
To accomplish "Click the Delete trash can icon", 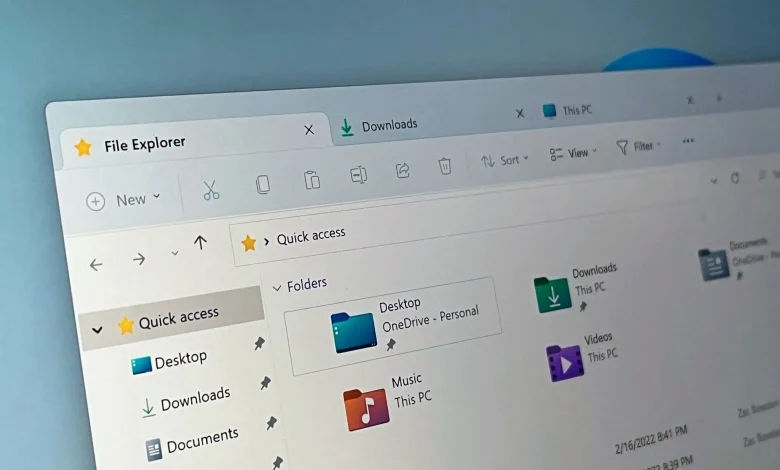I will tap(445, 166).
